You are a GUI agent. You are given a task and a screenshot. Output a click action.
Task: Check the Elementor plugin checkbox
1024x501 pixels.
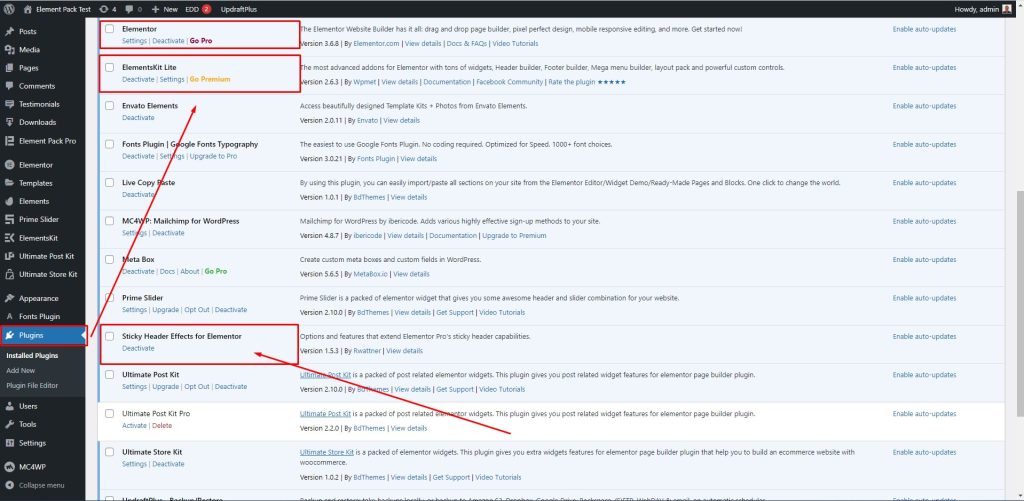110,29
